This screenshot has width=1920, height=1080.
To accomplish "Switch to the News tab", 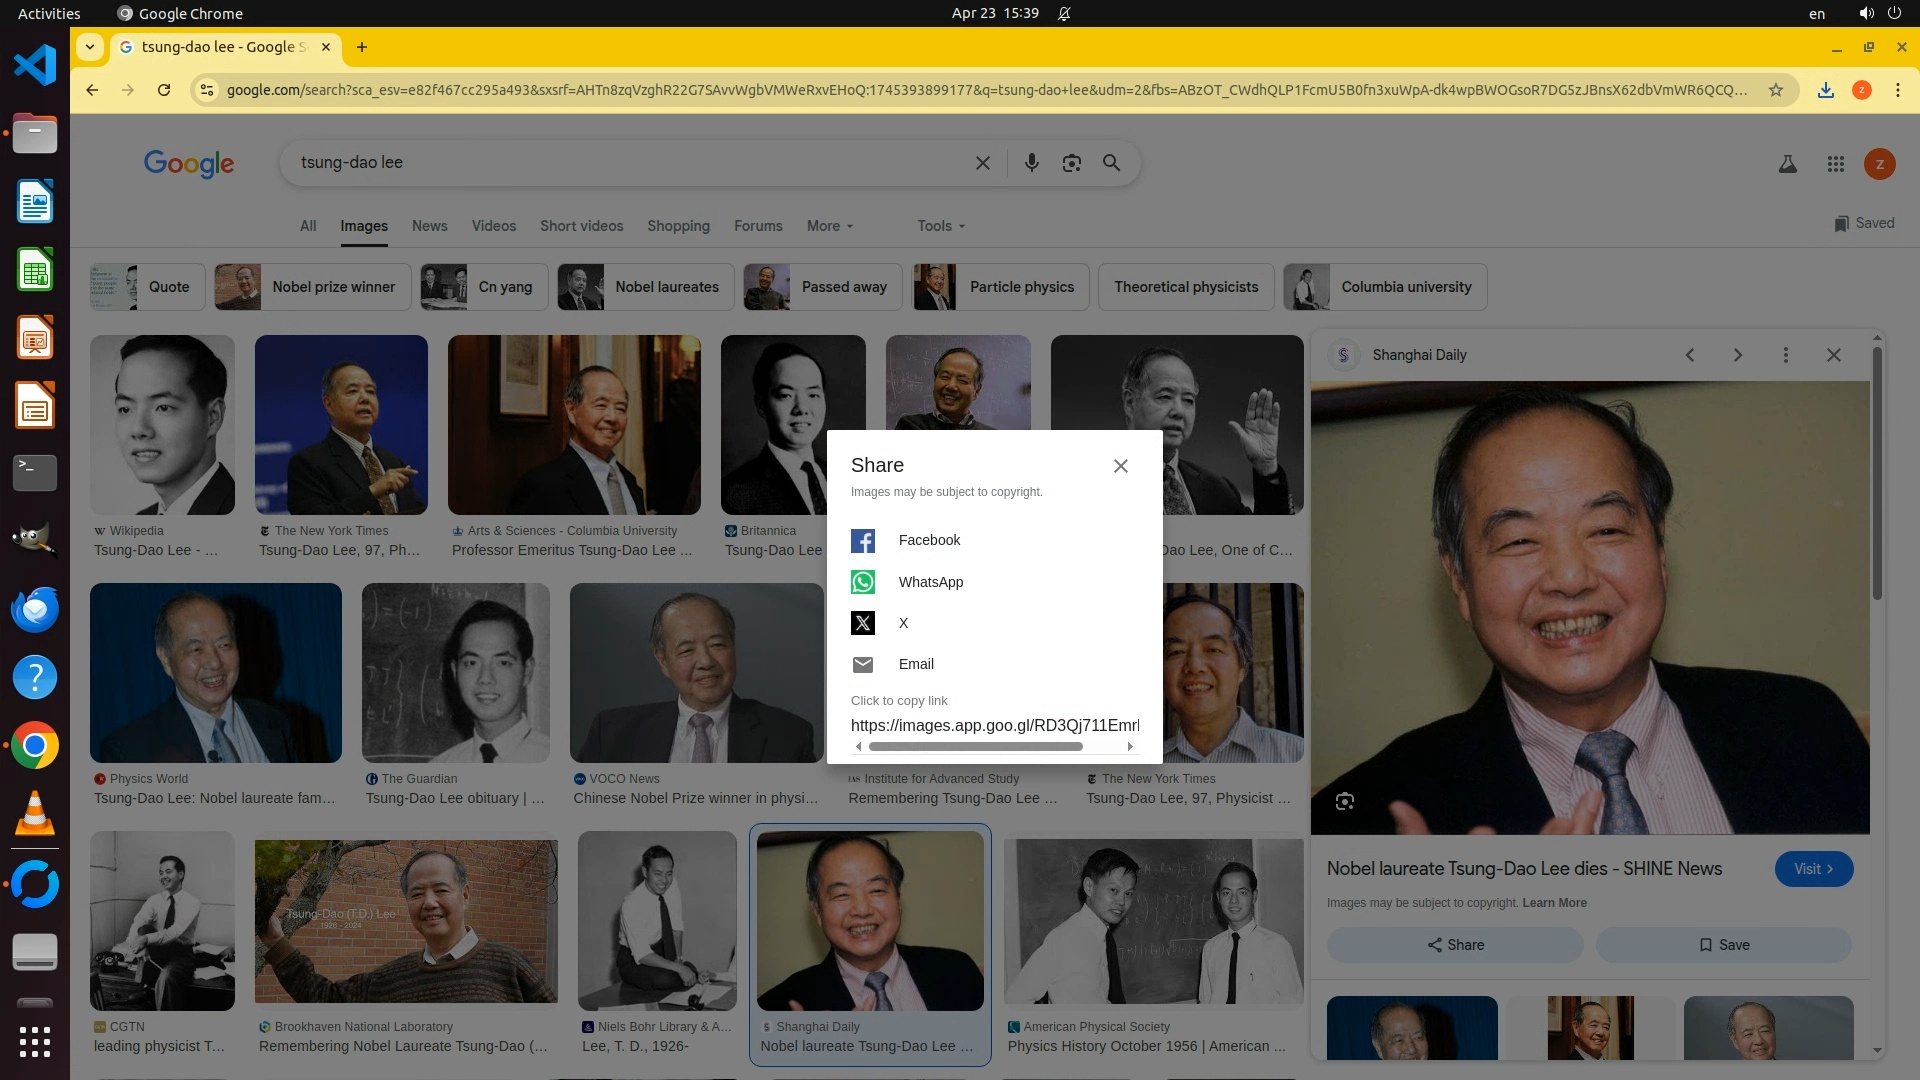I will pos(429,226).
